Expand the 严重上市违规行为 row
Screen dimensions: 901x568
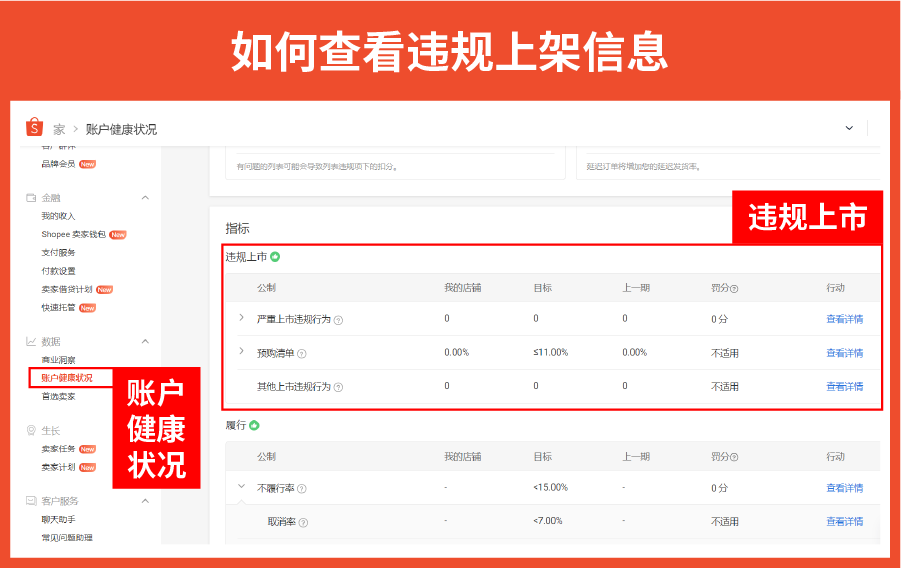[x=241, y=317]
